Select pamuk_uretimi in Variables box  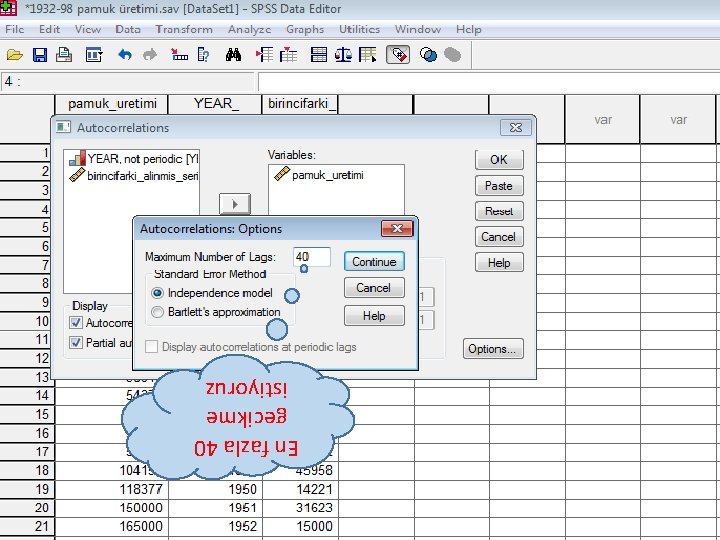tap(319, 174)
